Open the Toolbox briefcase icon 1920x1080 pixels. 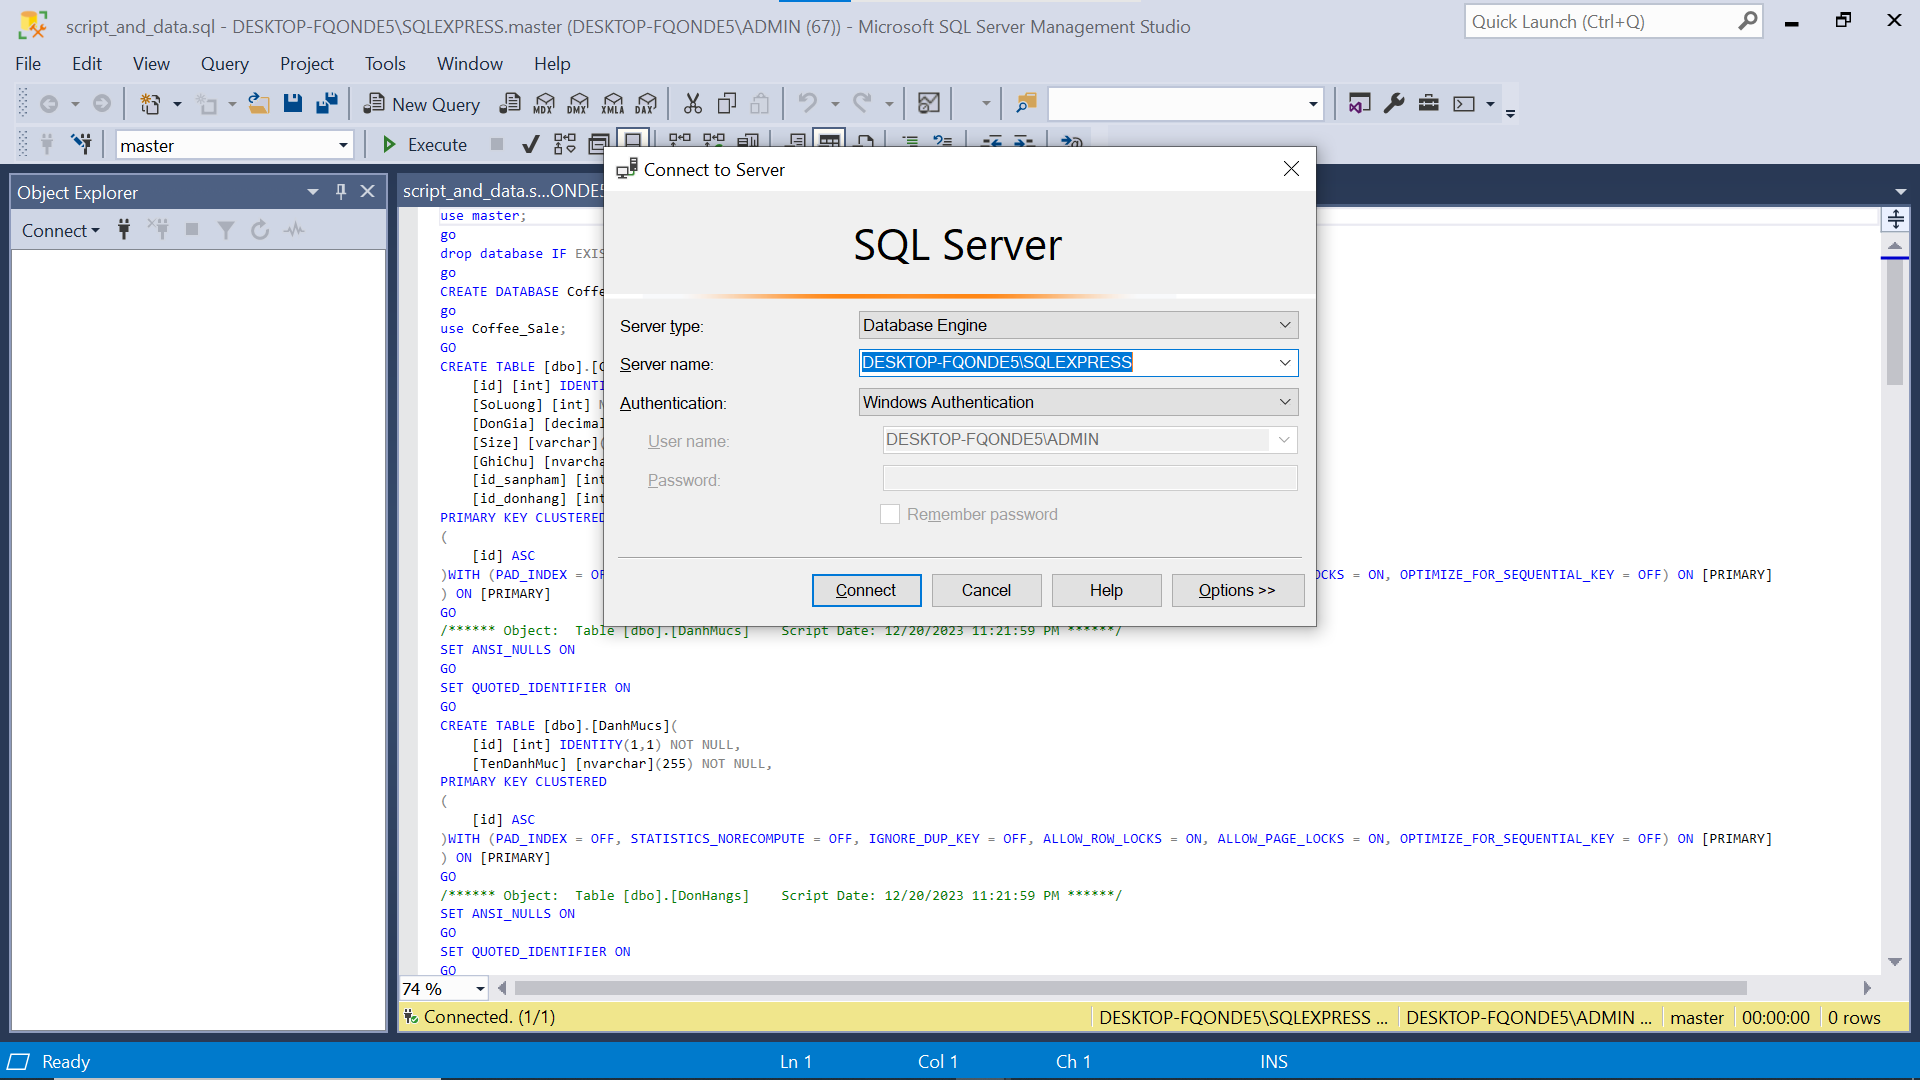tap(1428, 103)
